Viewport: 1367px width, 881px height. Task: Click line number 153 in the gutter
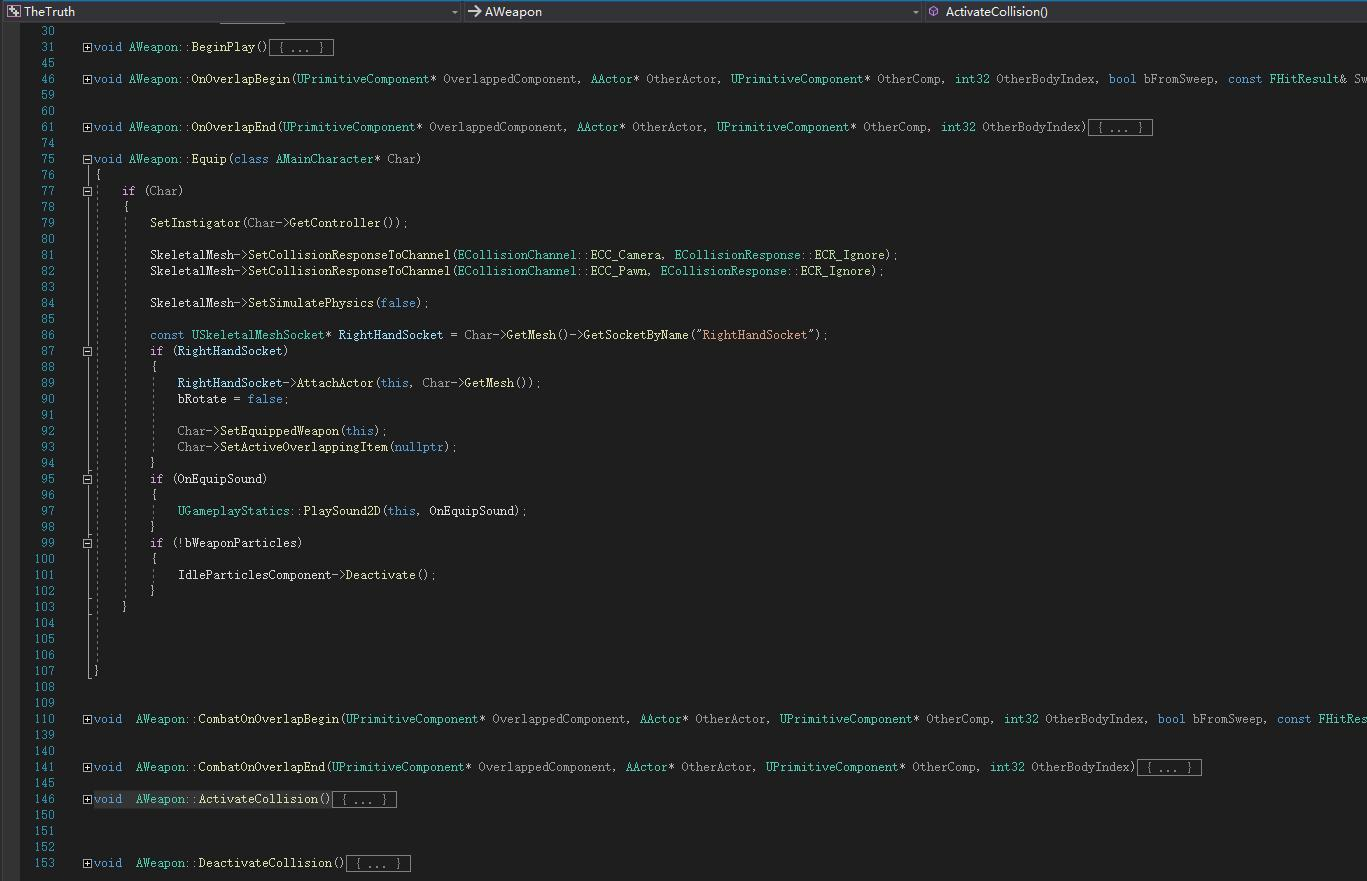pyautogui.click(x=44, y=863)
